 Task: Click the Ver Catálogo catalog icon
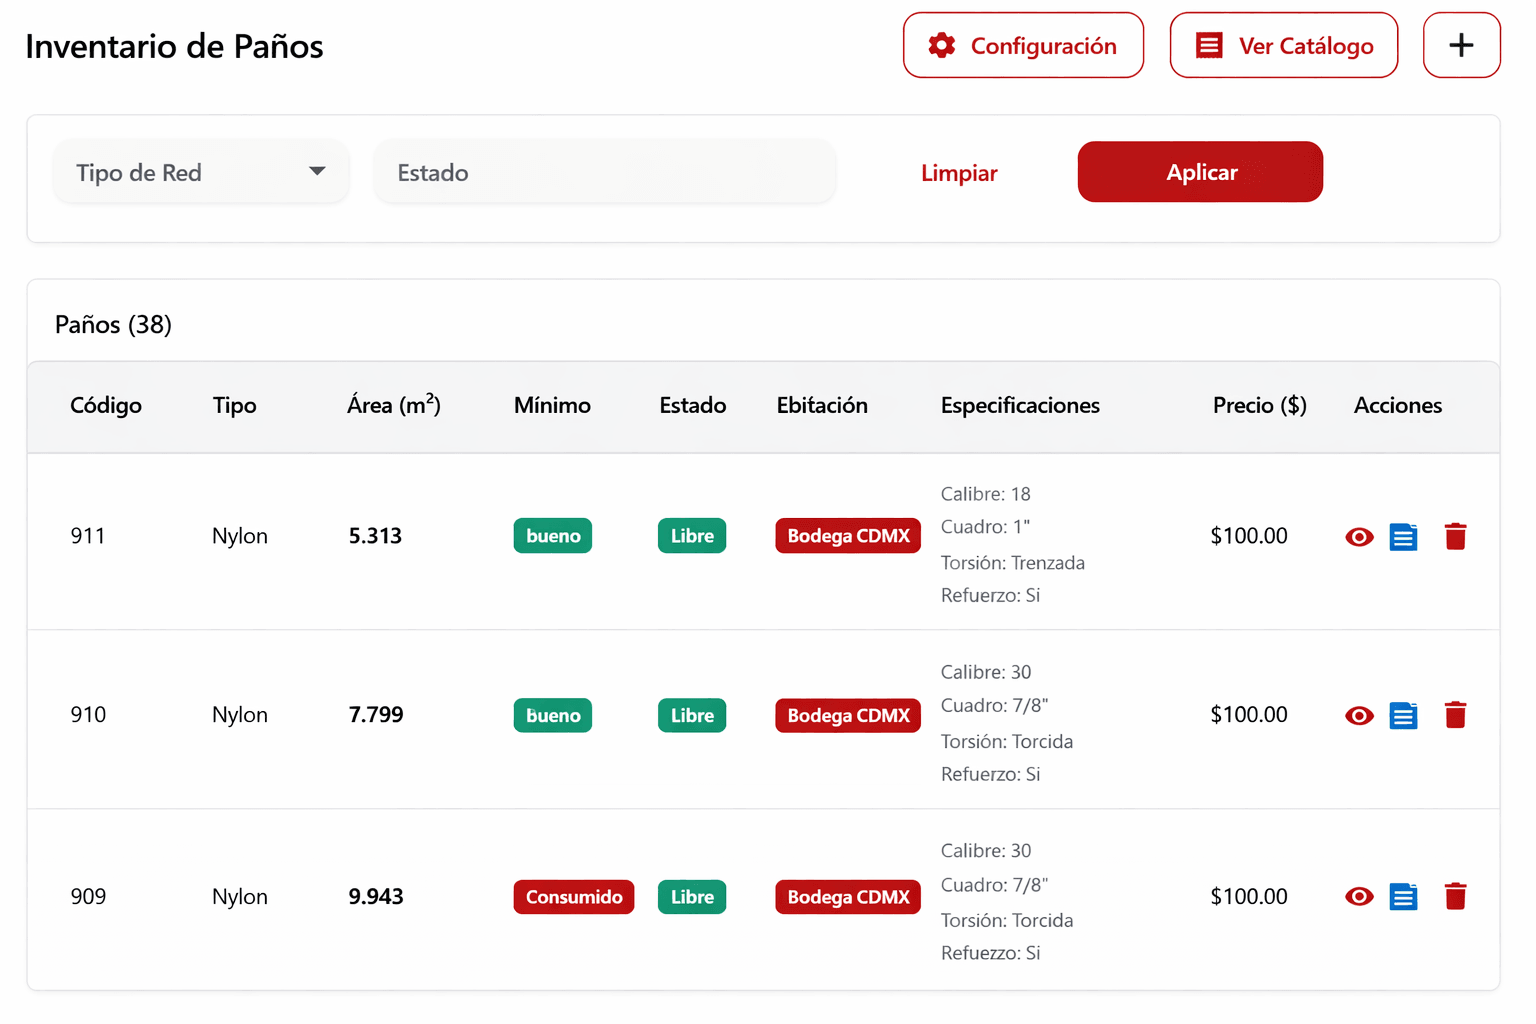1210,45
